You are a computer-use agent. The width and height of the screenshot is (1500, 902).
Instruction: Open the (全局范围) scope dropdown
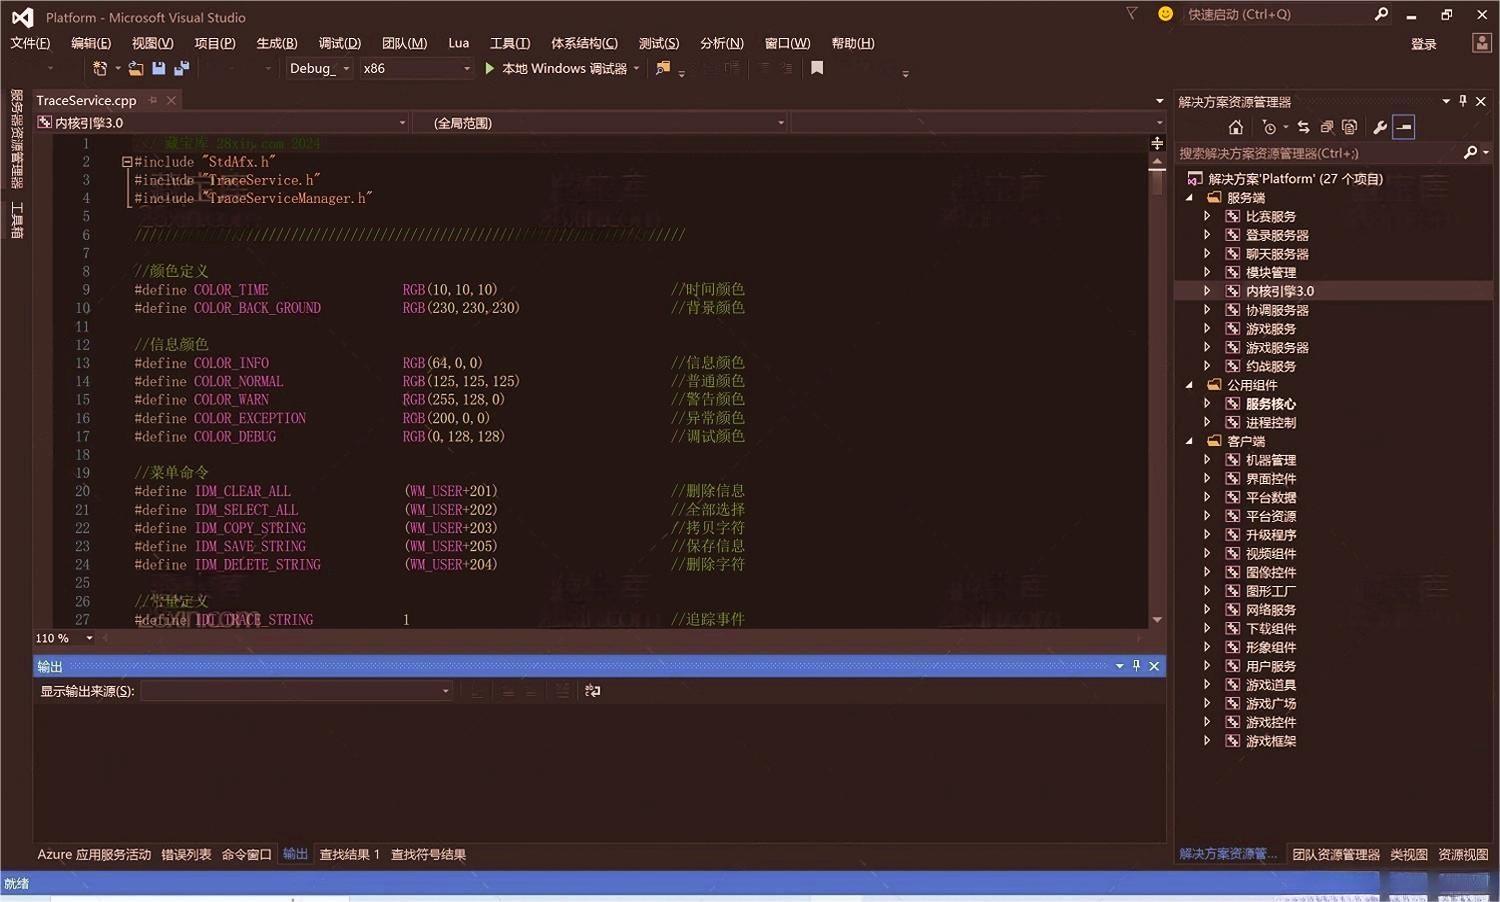click(x=600, y=123)
